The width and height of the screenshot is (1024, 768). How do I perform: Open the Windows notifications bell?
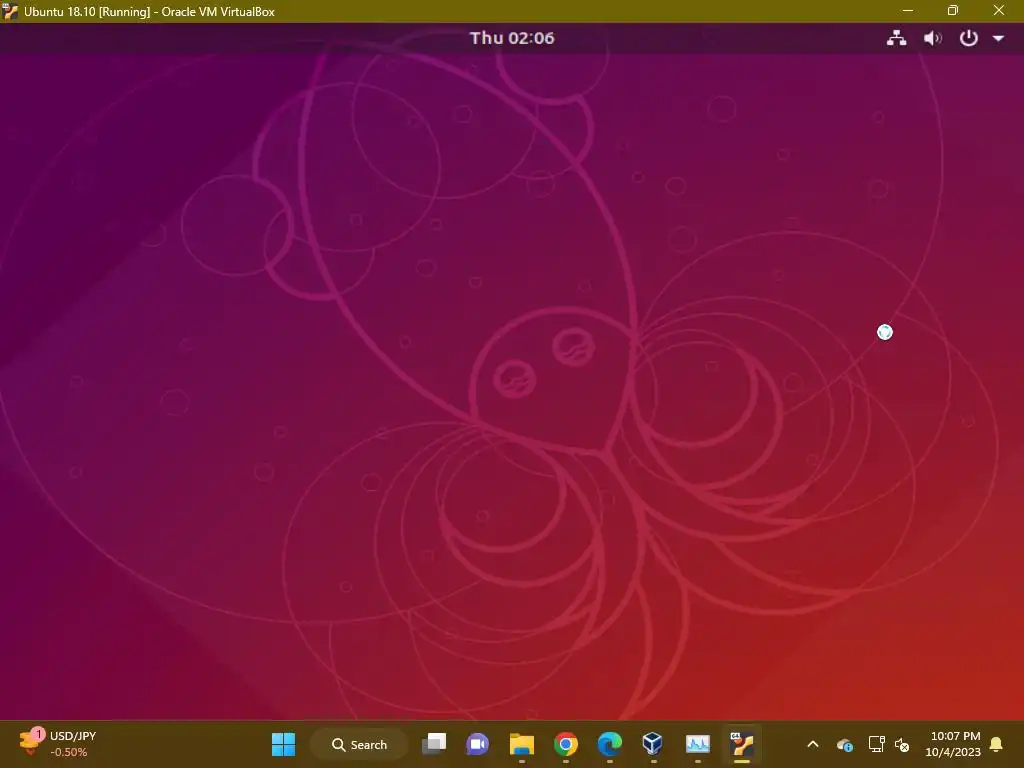tap(997, 744)
